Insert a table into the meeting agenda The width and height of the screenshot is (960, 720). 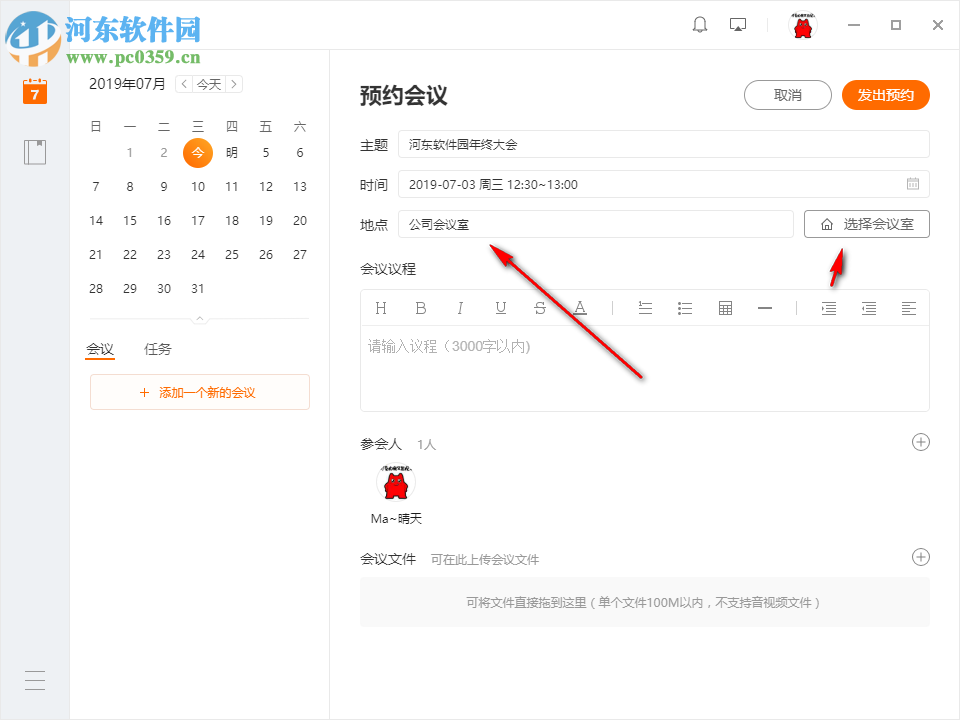[x=725, y=308]
